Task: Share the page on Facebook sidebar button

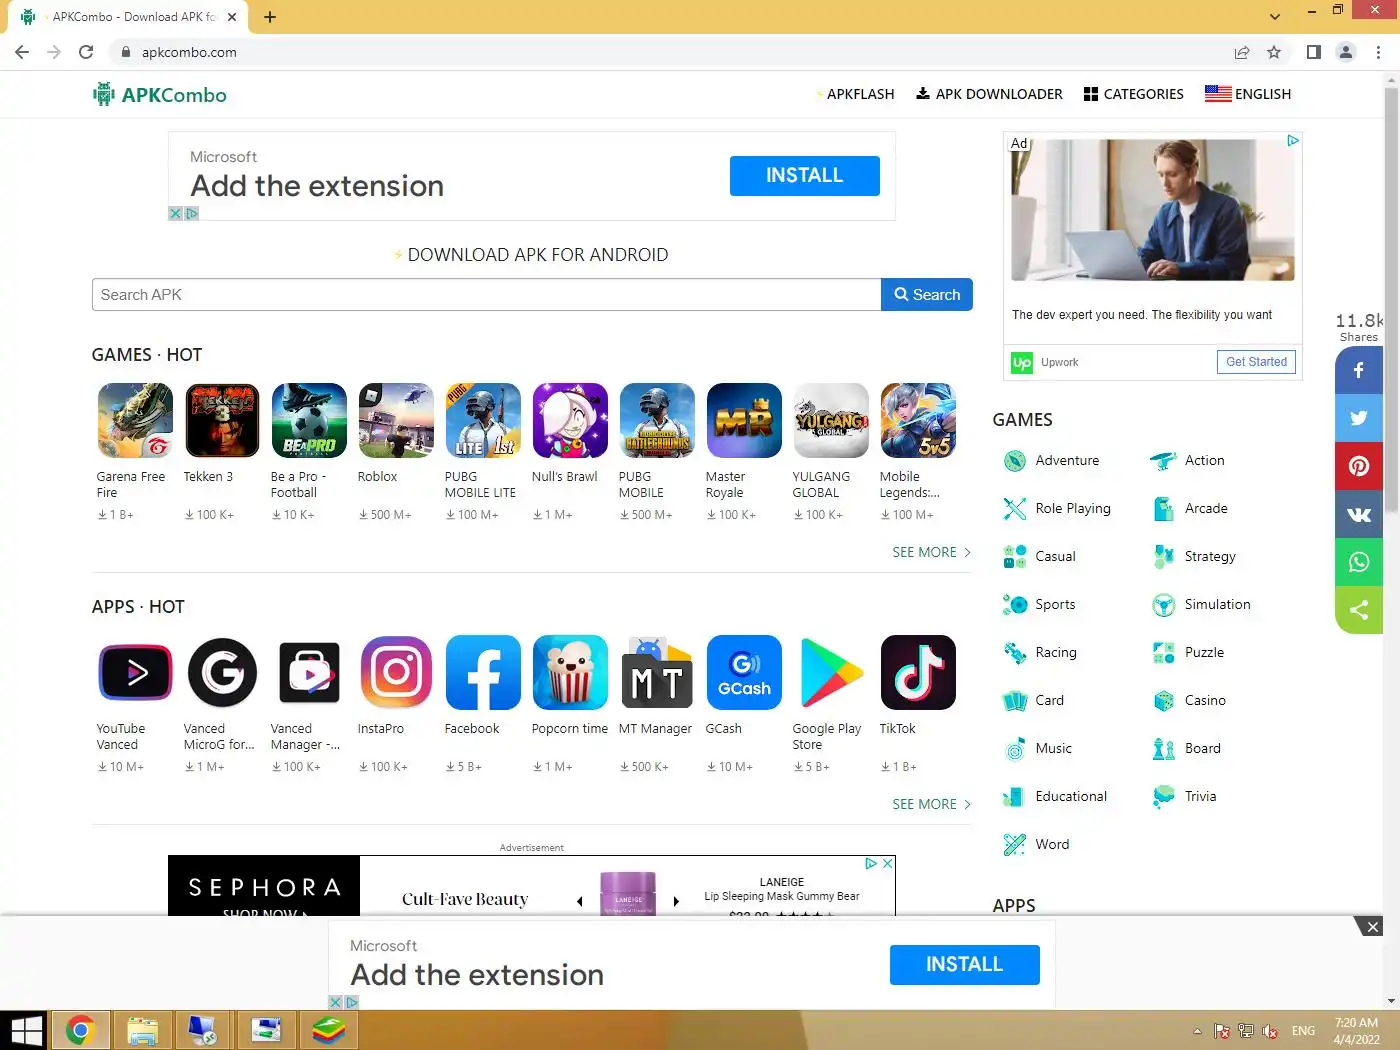Action: tap(1359, 370)
